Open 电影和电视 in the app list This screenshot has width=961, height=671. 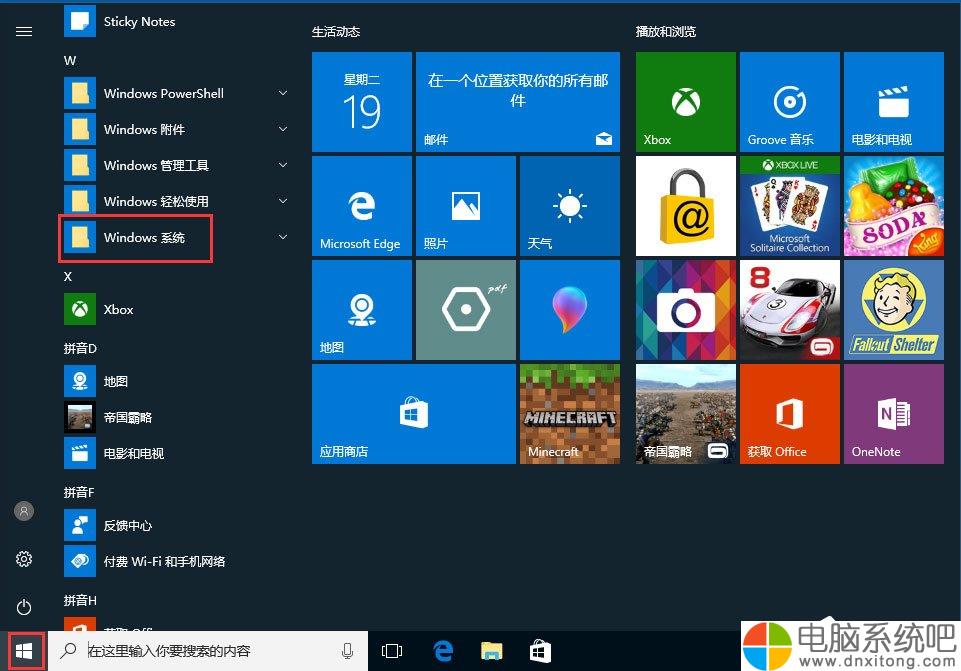(178, 453)
